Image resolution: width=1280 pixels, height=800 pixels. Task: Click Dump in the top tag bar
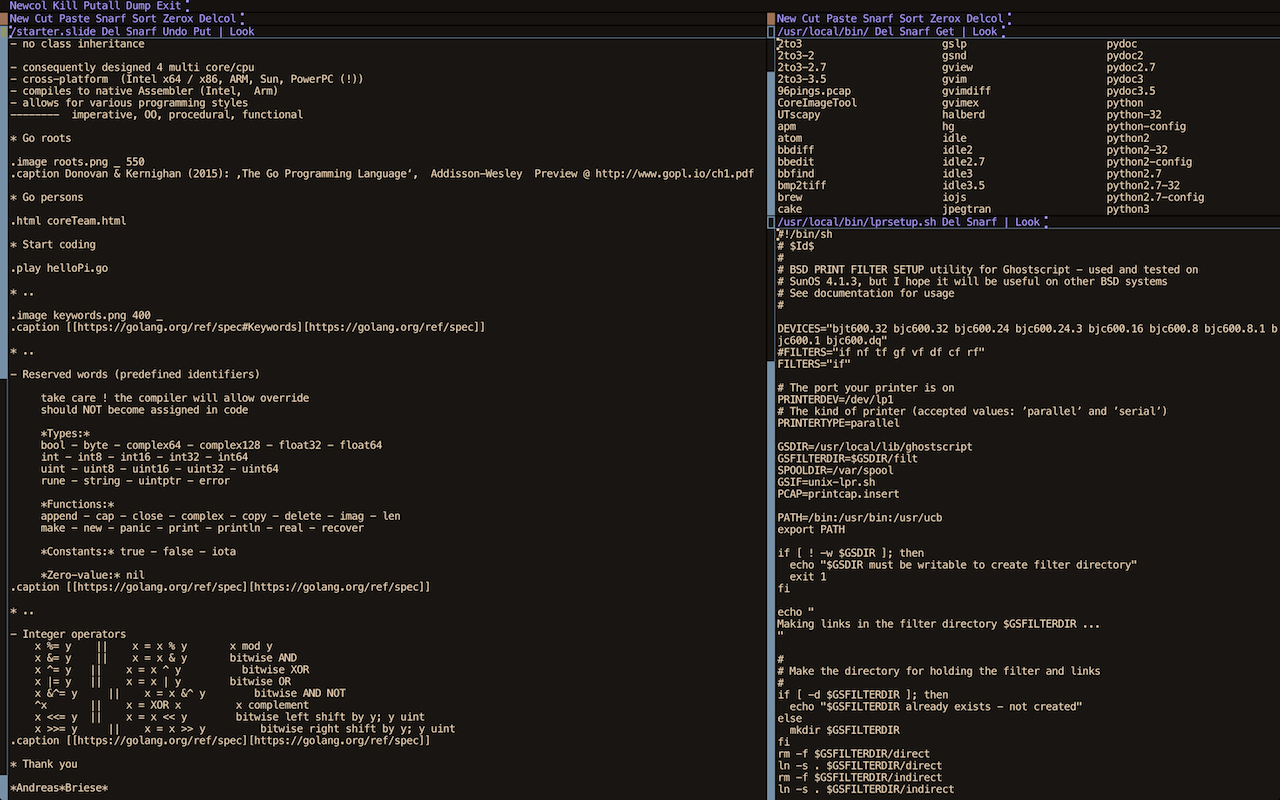coord(138,6)
